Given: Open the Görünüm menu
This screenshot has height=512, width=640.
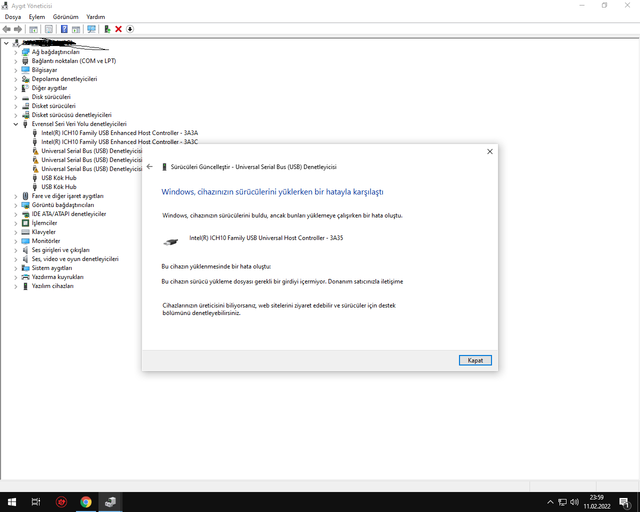Looking at the screenshot, I should pos(65,17).
